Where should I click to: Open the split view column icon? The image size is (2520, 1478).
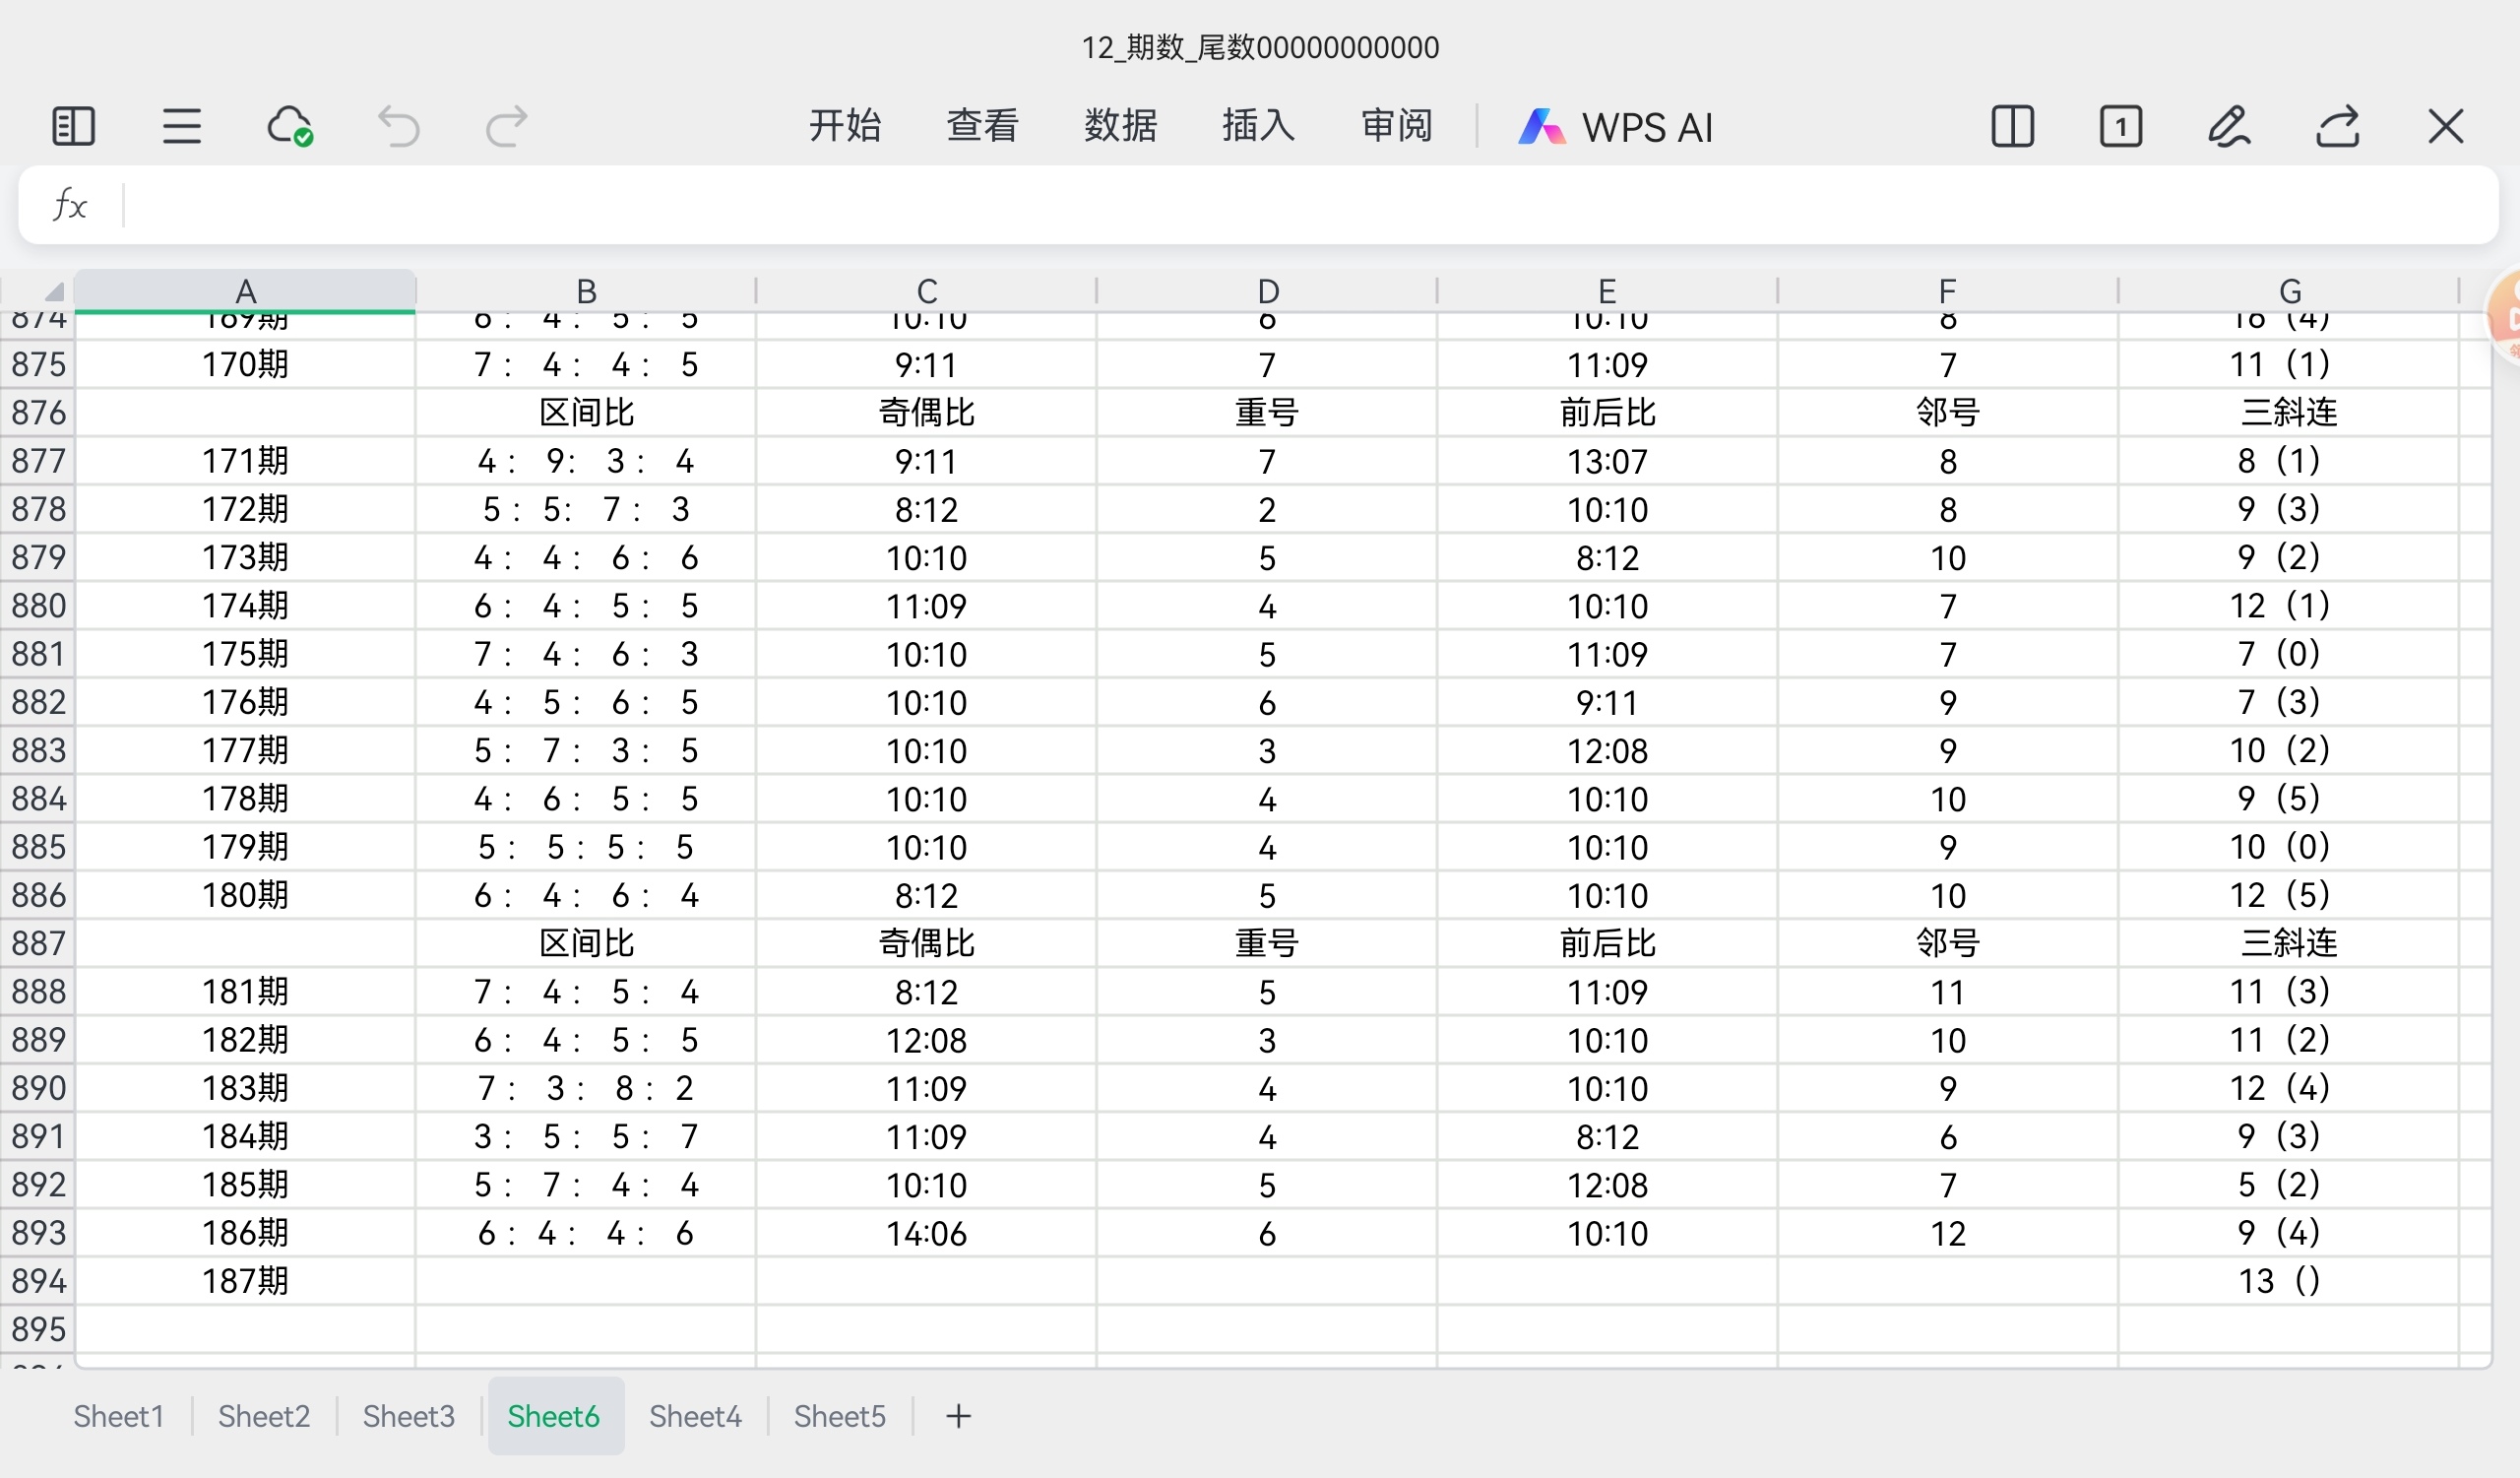pos(2012,127)
